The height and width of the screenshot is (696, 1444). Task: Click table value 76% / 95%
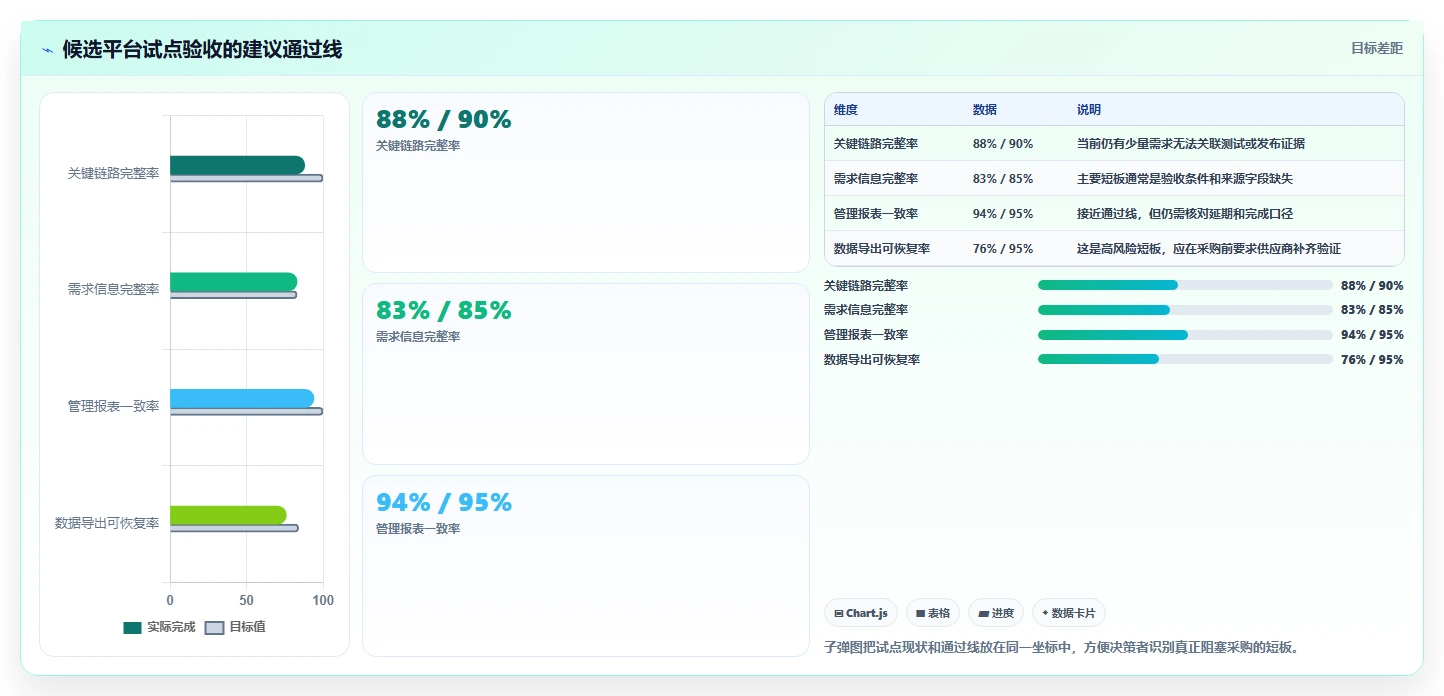(1003, 249)
